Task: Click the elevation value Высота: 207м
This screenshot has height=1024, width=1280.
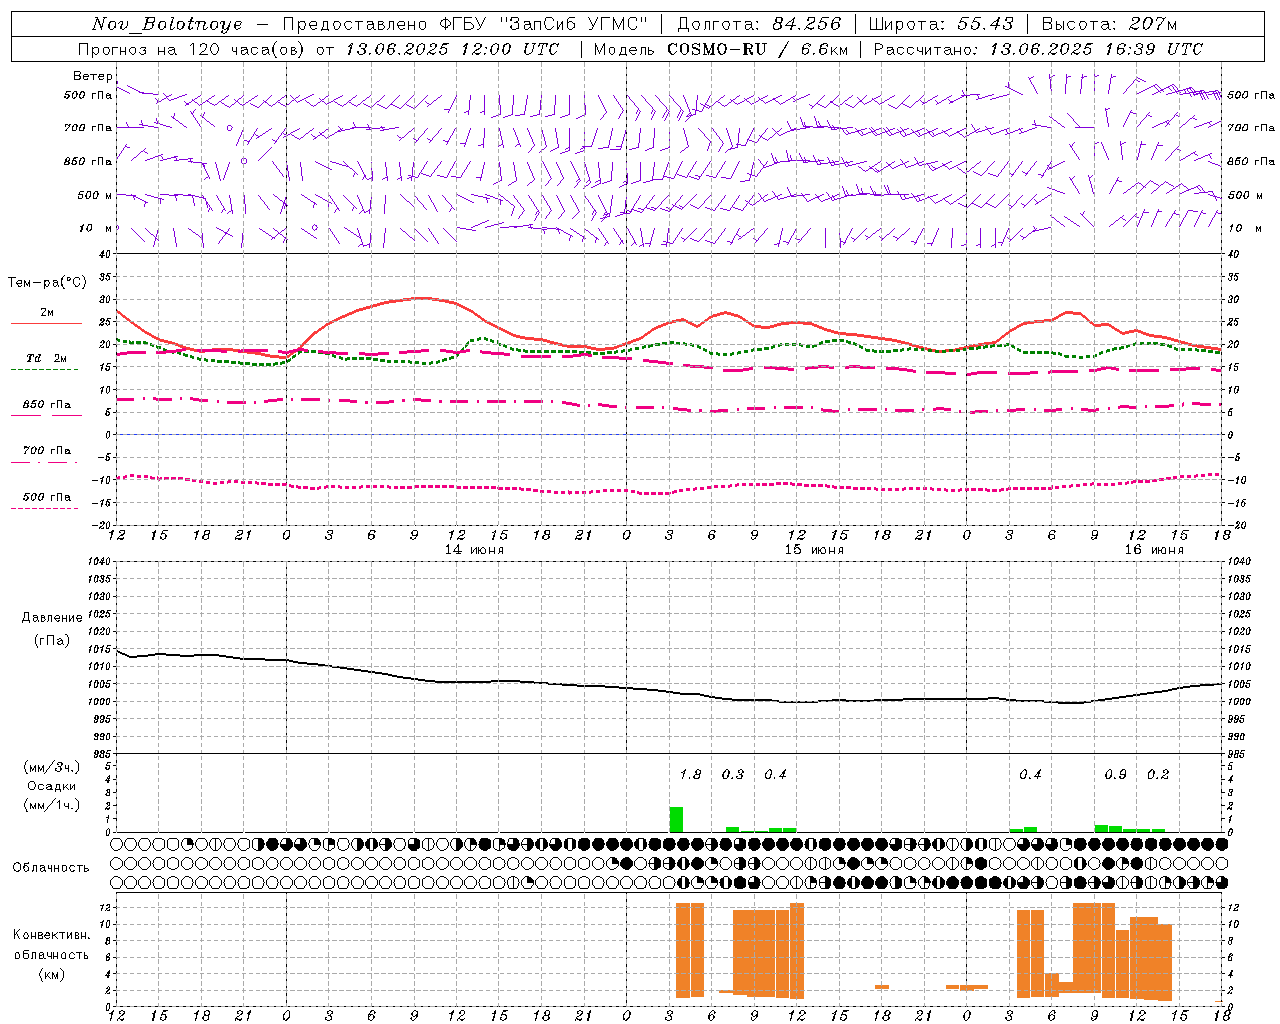Action: [x=1109, y=24]
